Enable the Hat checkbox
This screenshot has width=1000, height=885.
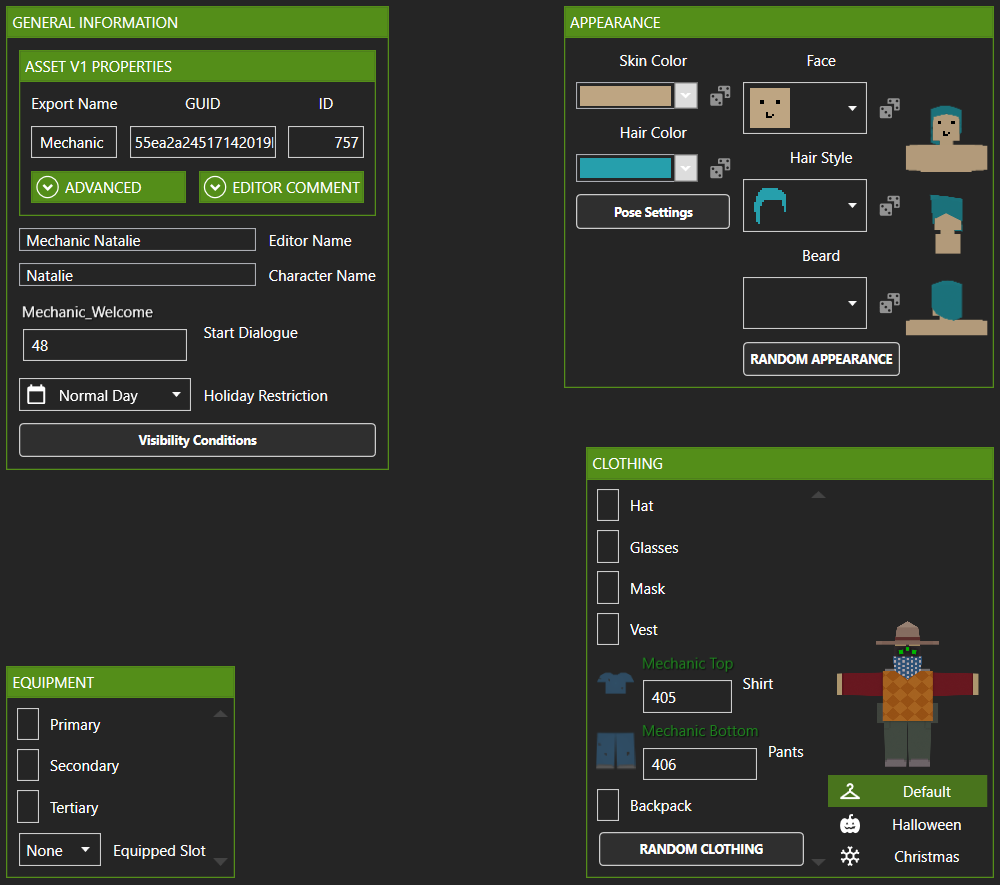[608, 505]
